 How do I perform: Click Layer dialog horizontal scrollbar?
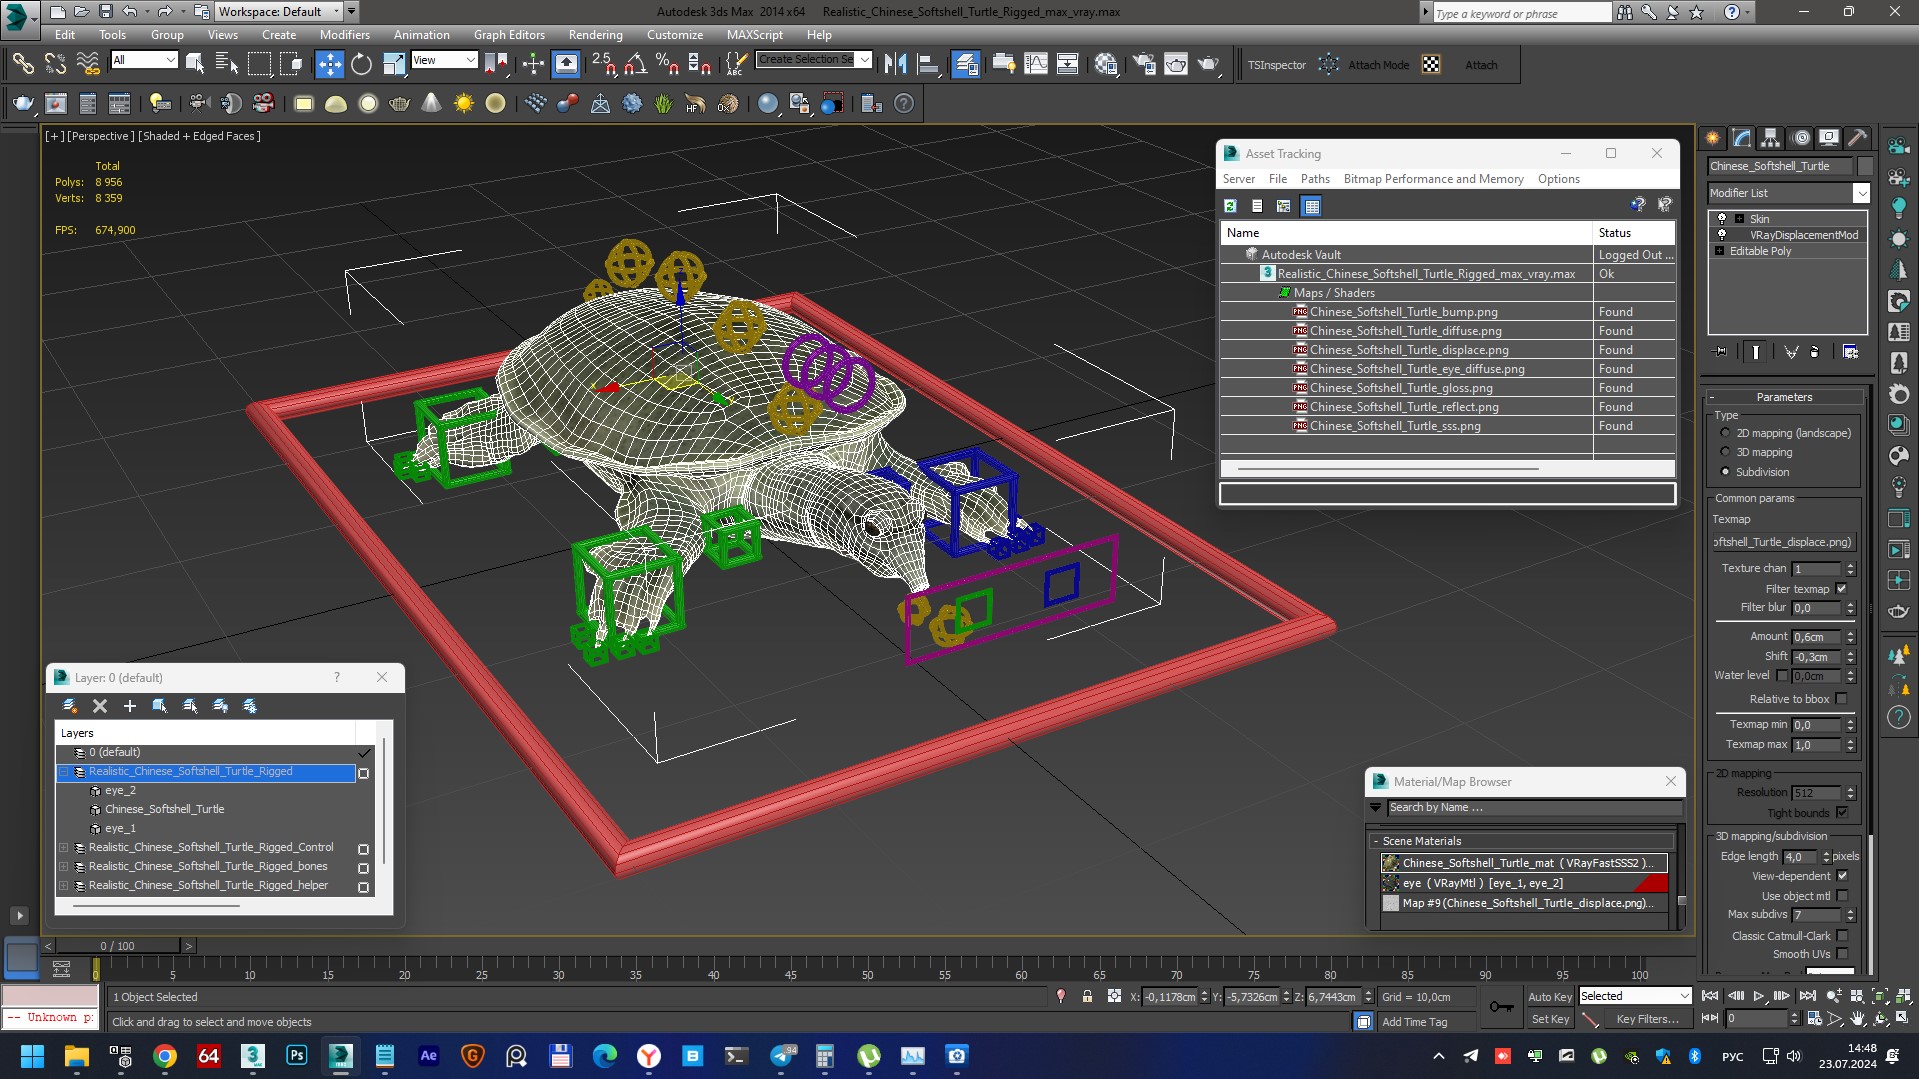[156, 906]
